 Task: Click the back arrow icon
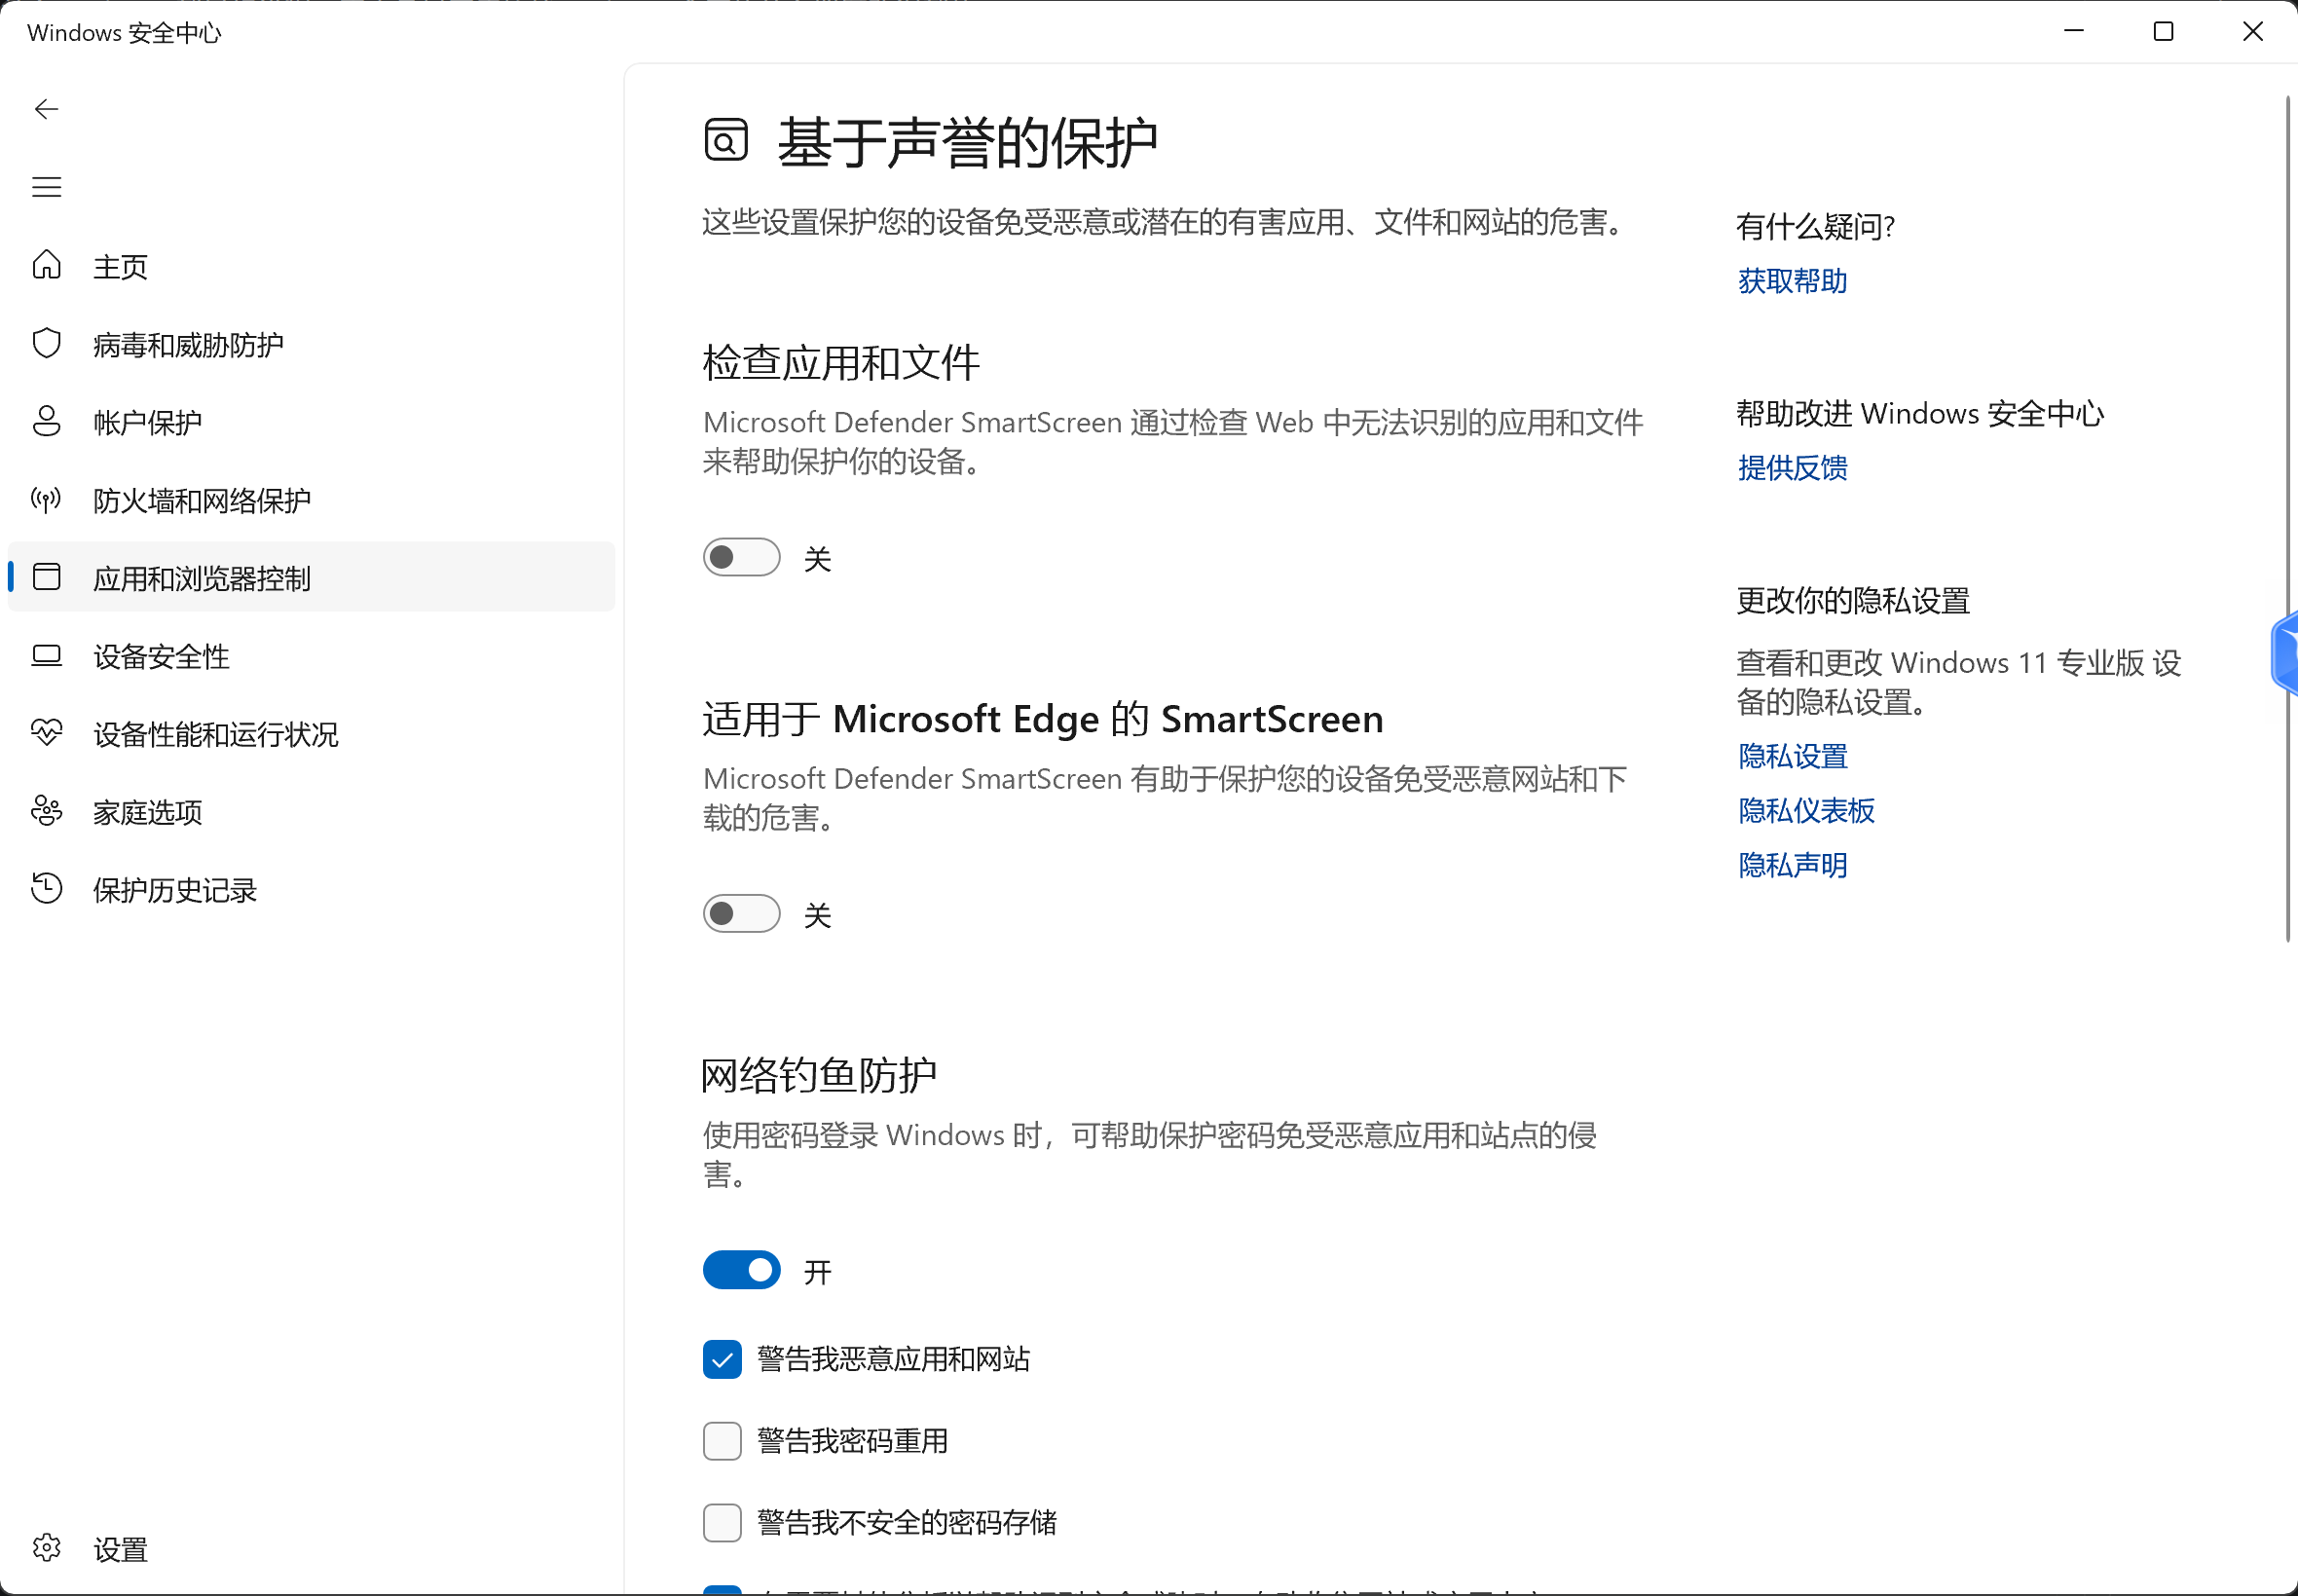click(46, 109)
